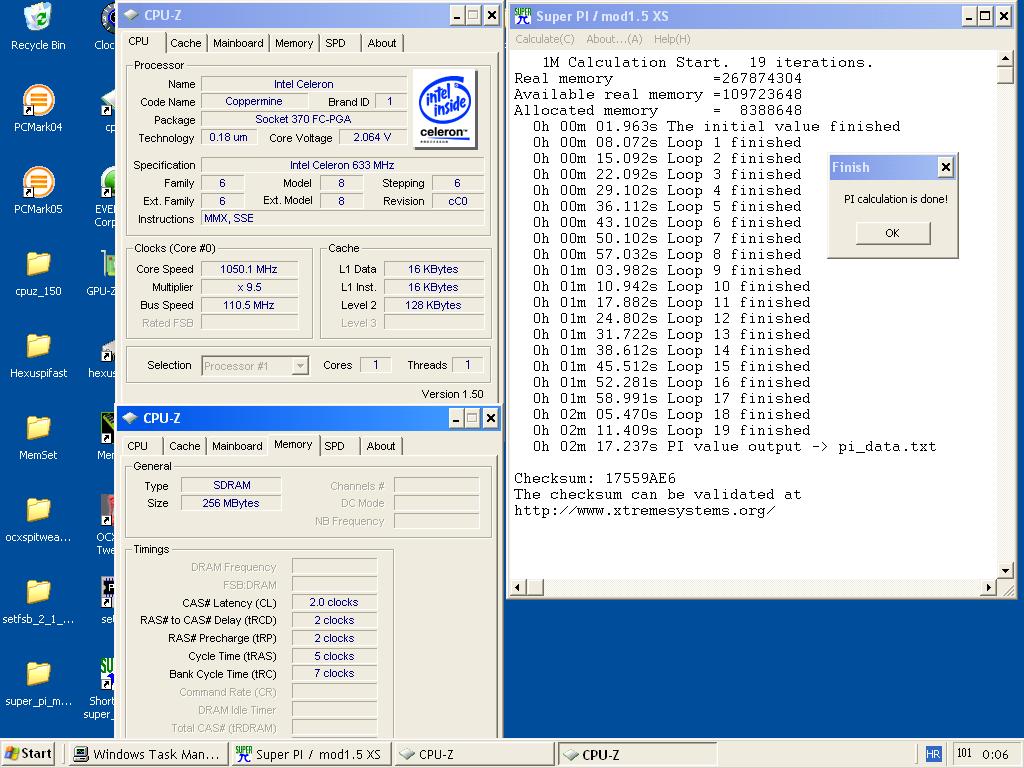Click Cycle Time (tRAS) value 5 clocks
This screenshot has width=1024, height=768.
334,656
